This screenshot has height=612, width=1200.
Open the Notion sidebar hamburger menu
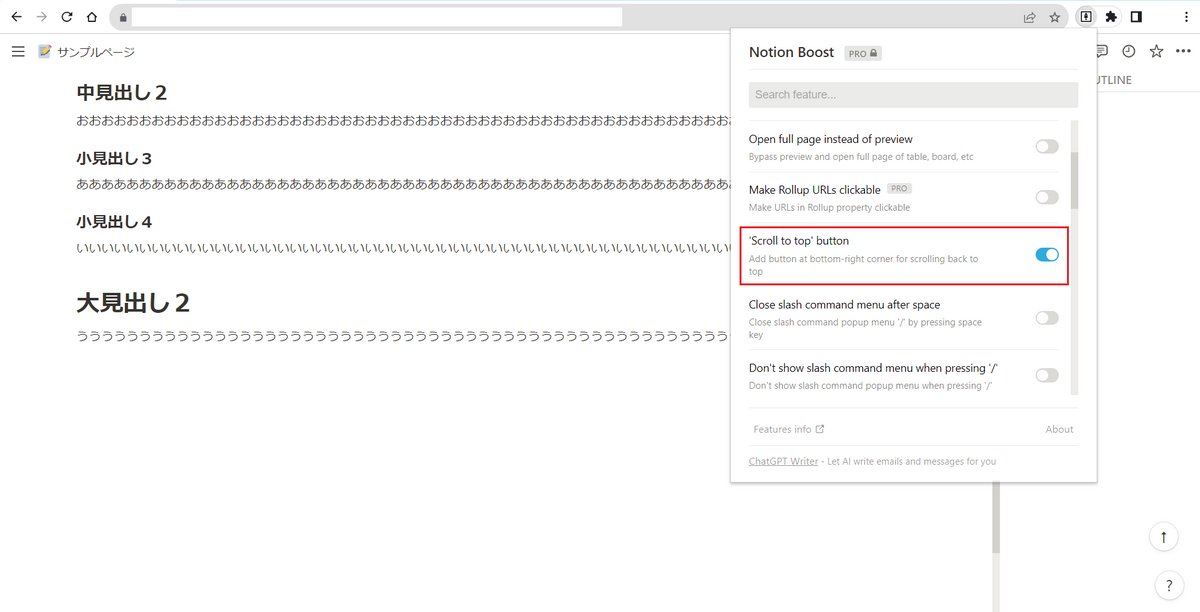[18, 51]
